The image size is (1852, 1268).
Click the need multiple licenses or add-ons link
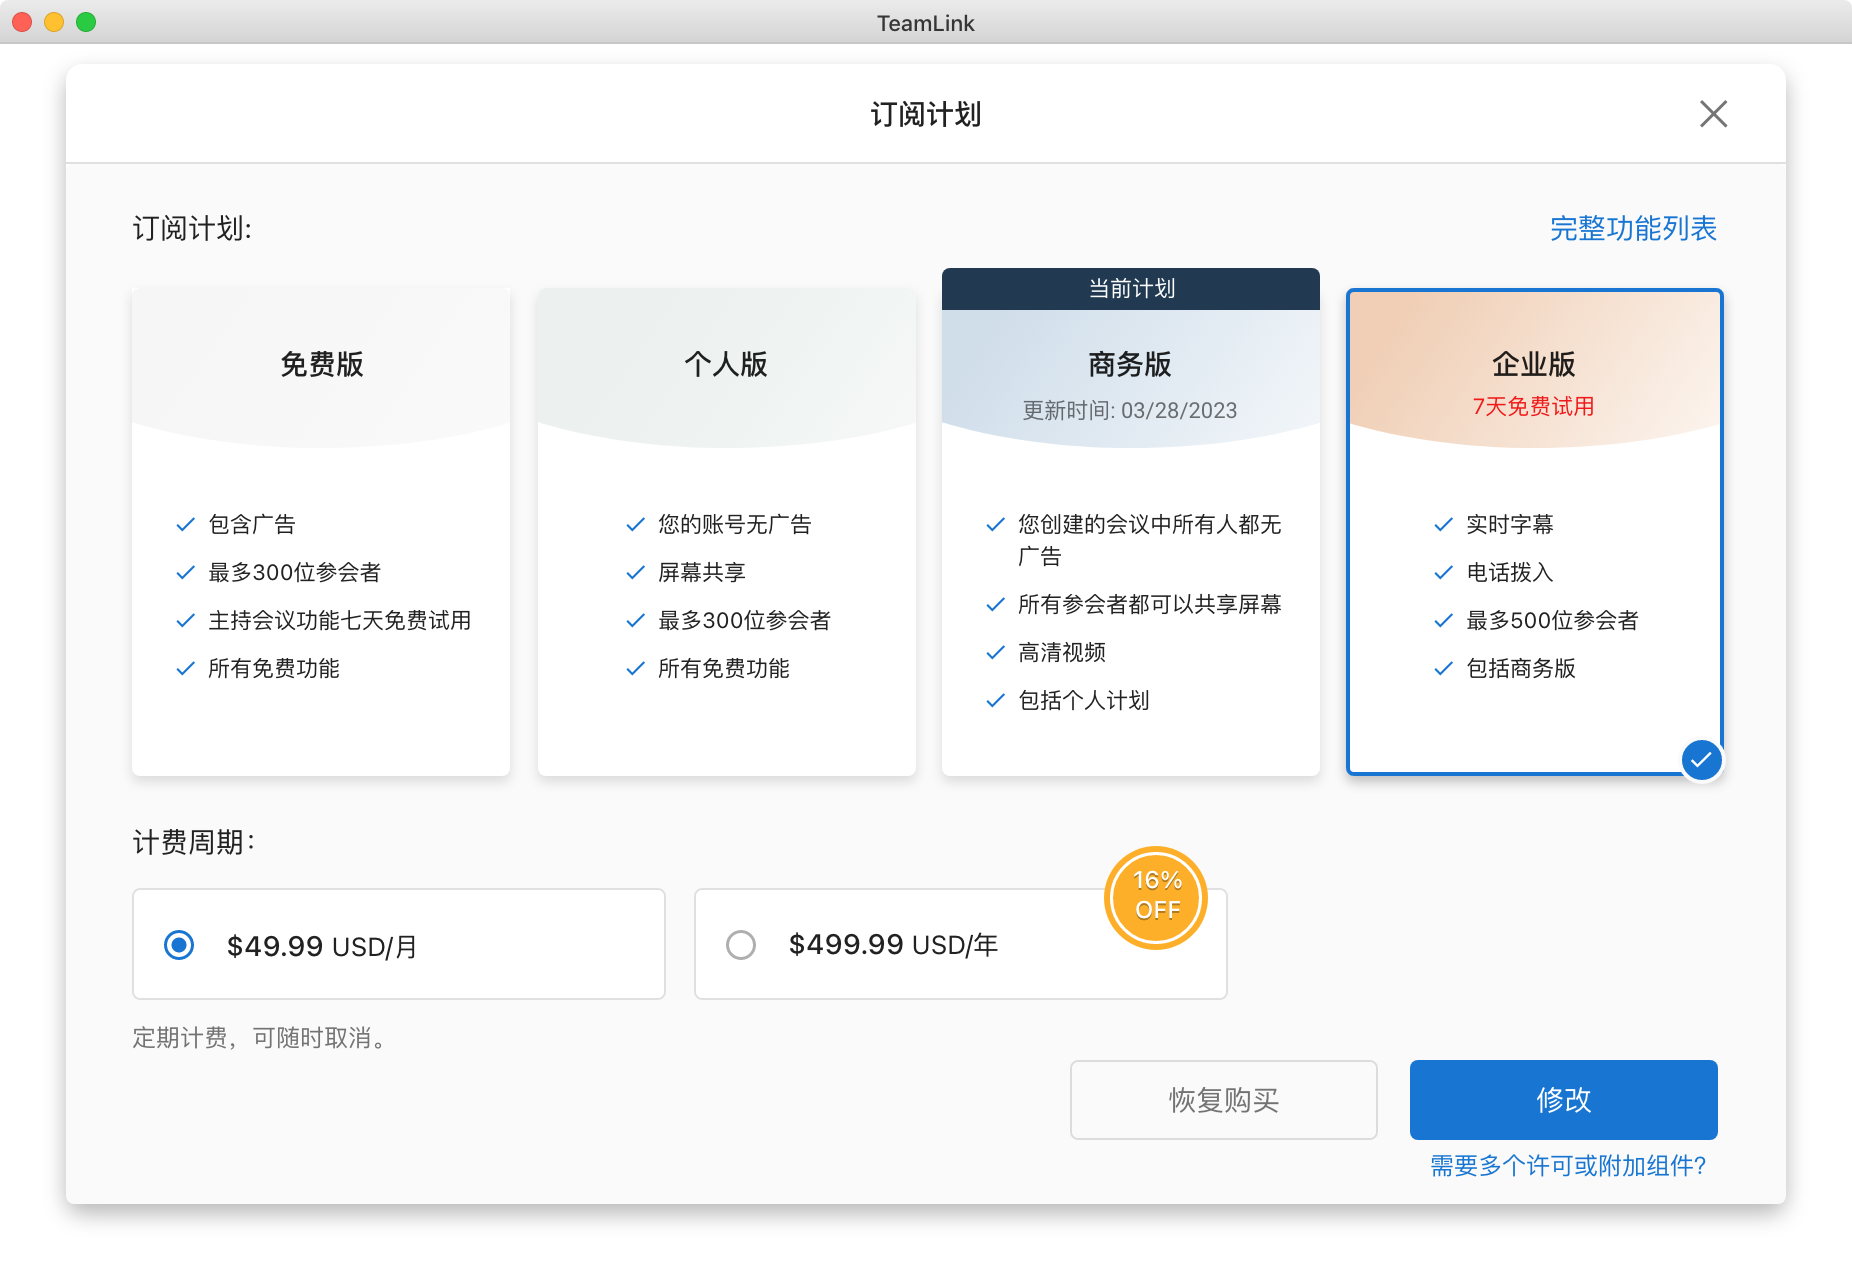(1567, 1166)
